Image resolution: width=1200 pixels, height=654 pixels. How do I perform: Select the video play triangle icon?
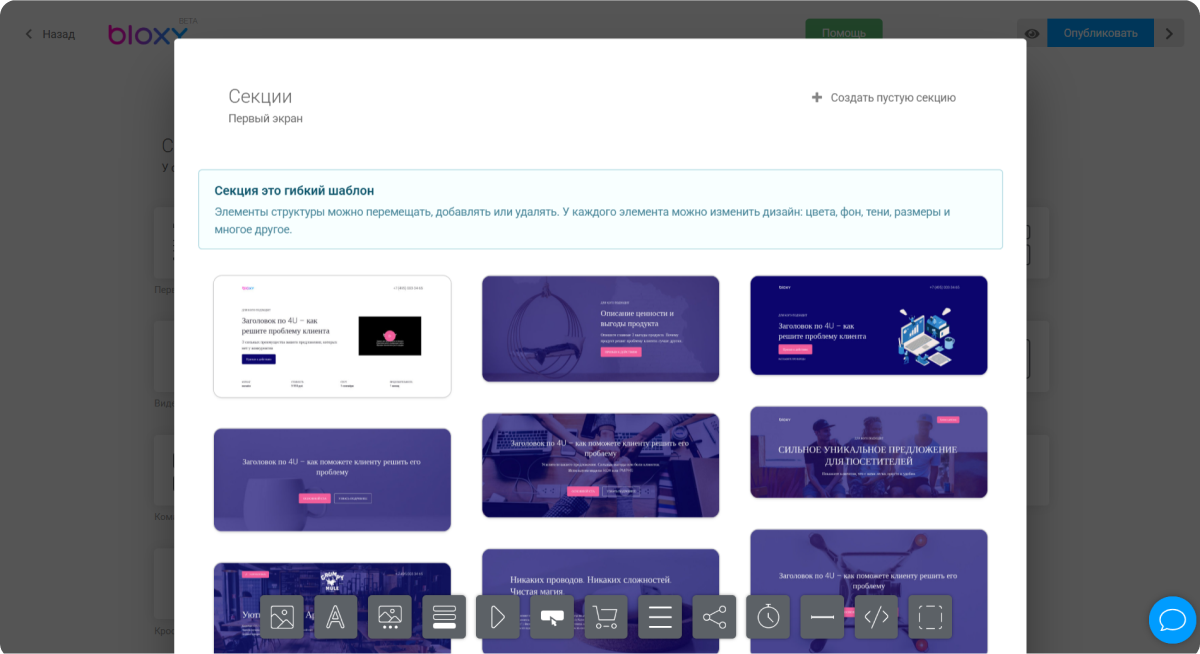498,617
